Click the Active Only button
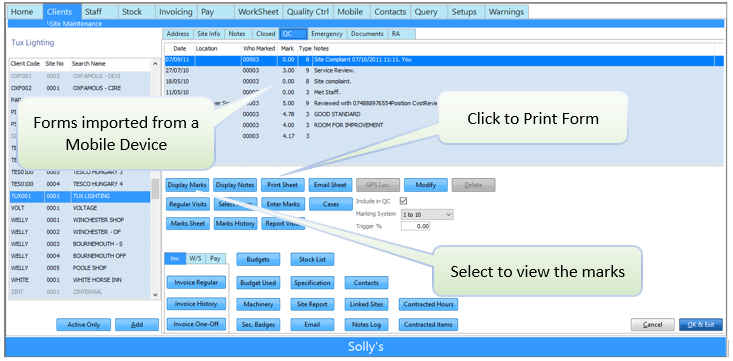The height and width of the screenshot is (361, 733). point(84,325)
